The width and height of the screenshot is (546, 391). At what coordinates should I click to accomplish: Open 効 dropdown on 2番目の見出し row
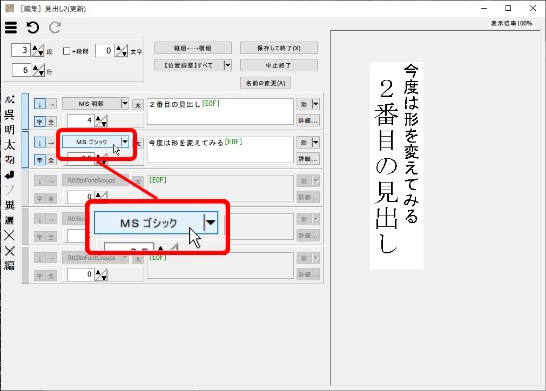point(315,104)
